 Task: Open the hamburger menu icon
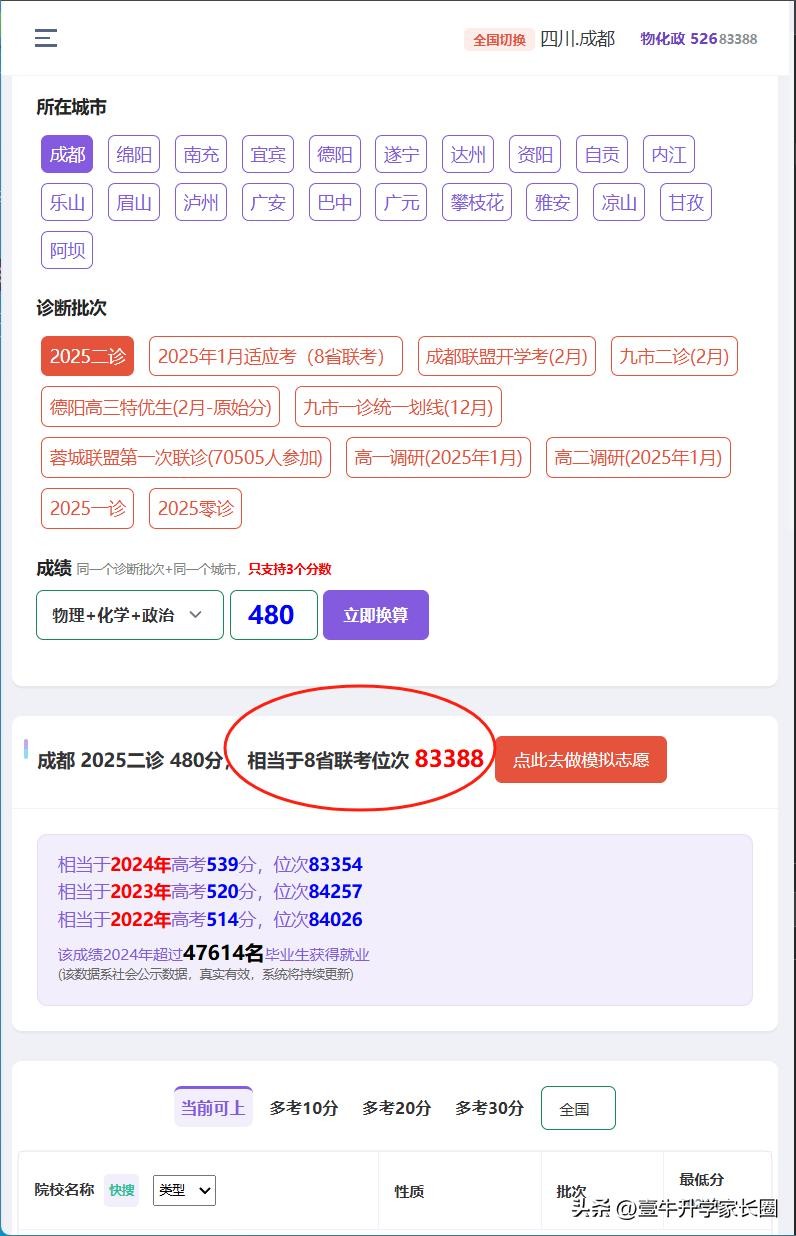(x=46, y=38)
